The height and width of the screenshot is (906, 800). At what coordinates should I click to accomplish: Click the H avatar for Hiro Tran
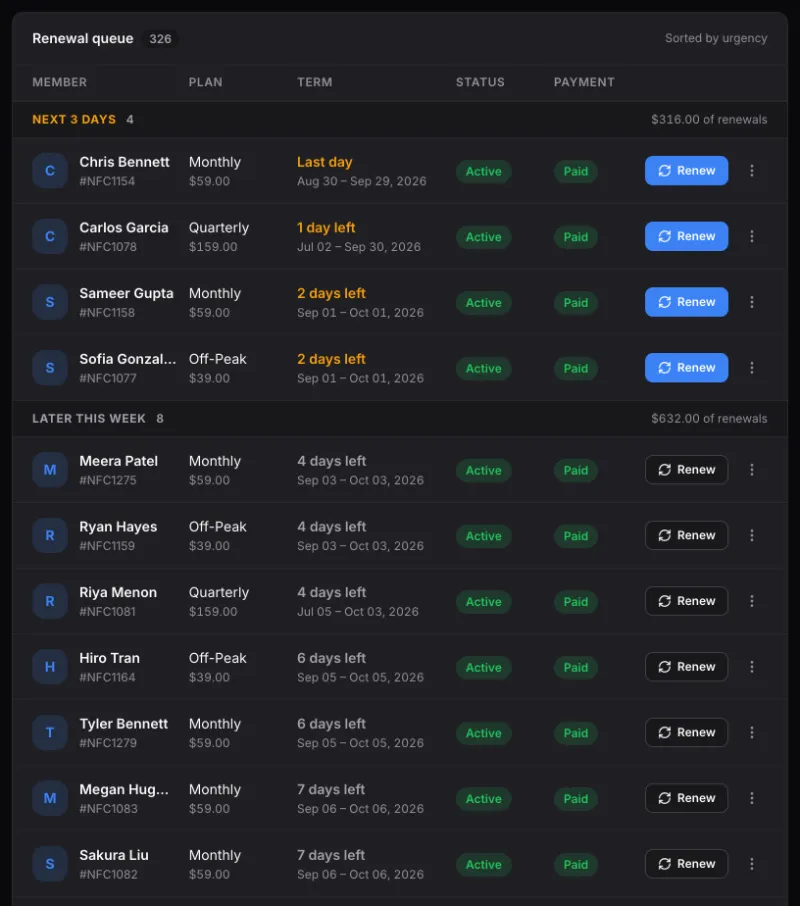click(x=50, y=667)
